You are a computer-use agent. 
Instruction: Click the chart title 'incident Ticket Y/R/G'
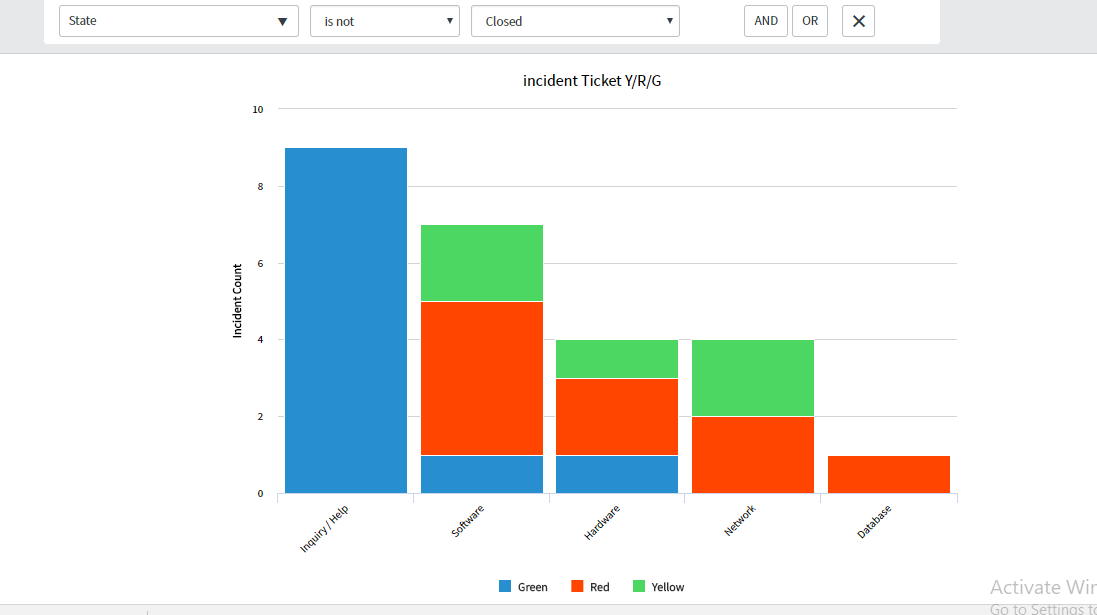[x=592, y=80]
